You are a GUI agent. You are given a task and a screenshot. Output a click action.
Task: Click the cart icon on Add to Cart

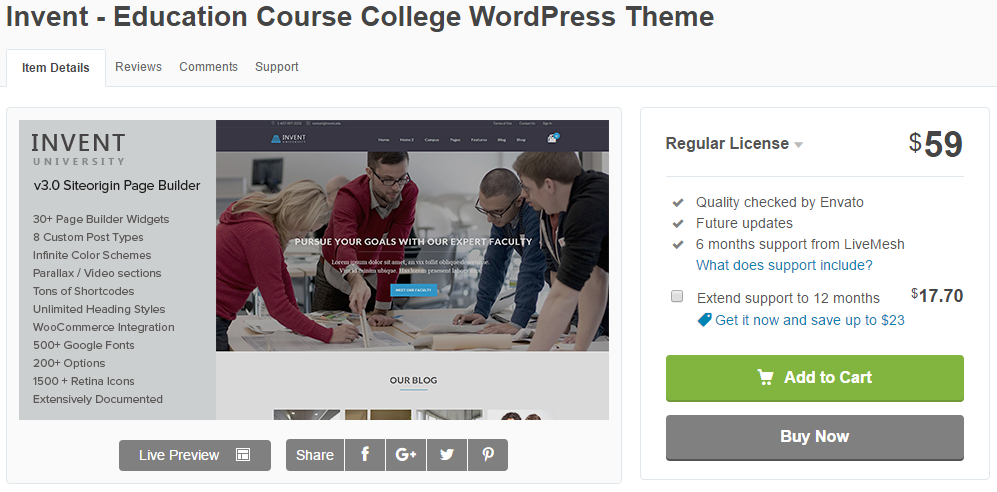pyautogui.click(x=766, y=378)
